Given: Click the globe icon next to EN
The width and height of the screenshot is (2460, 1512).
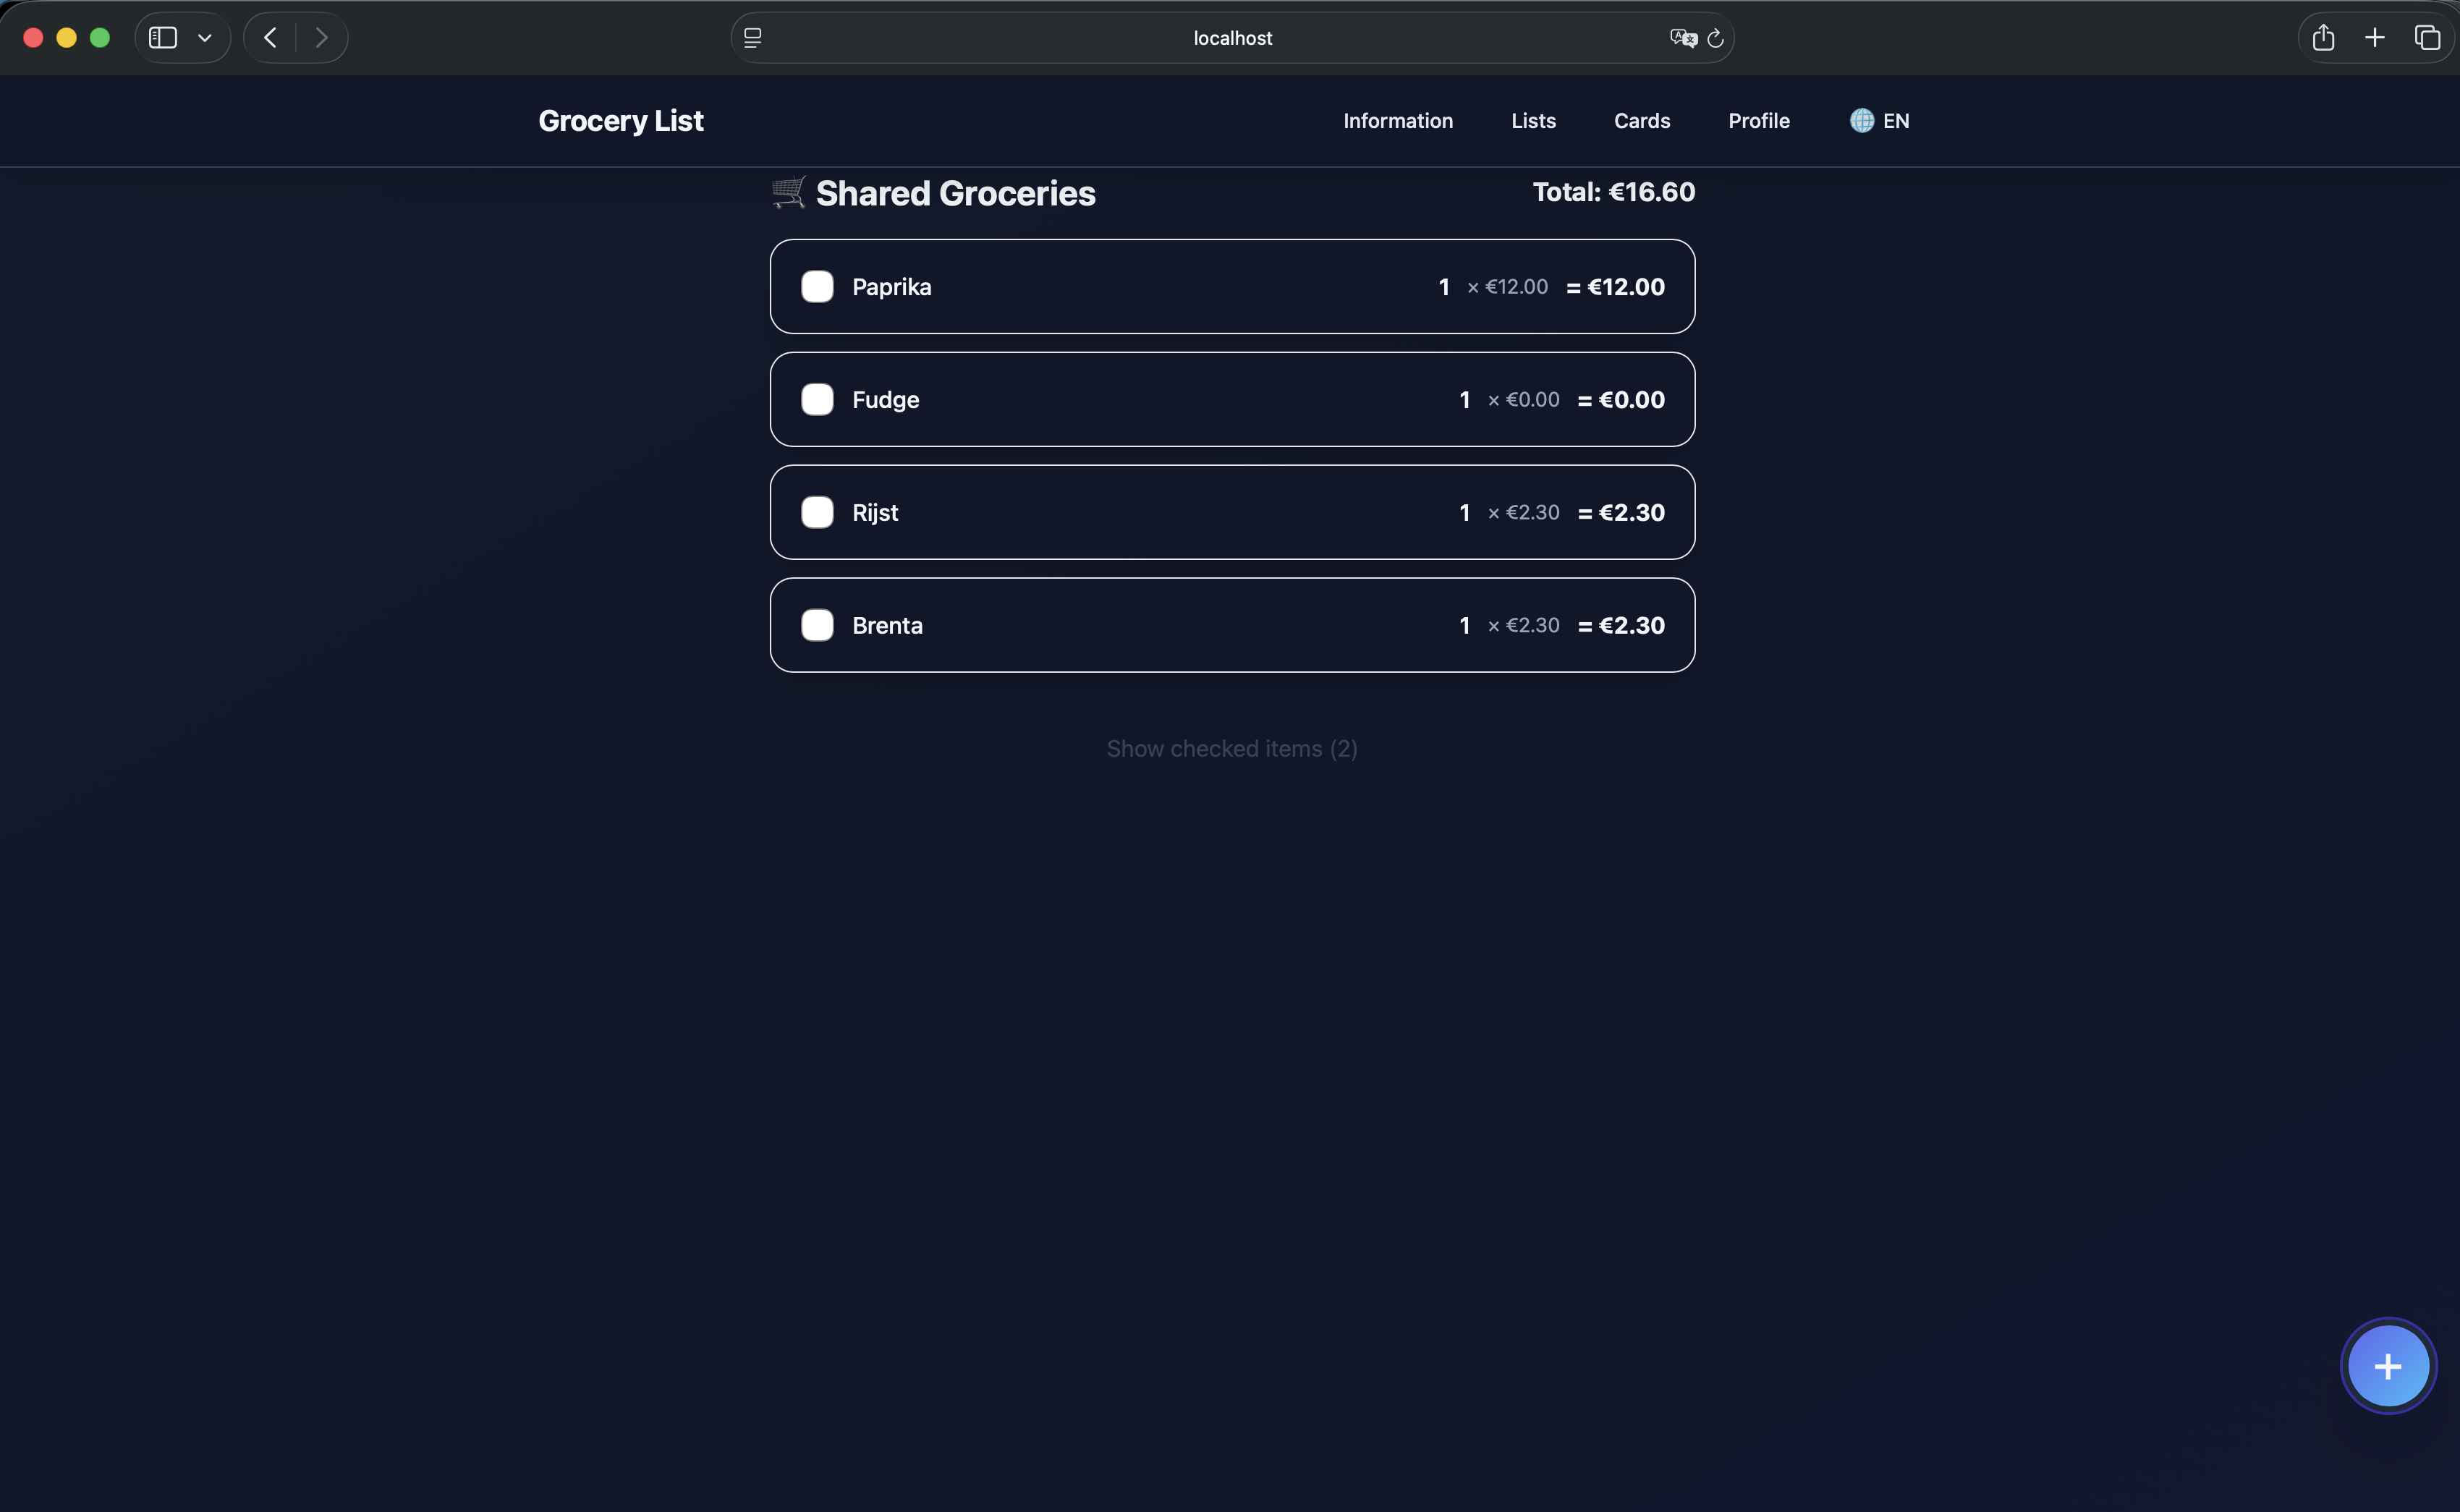Looking at the screenshot, I should click(1861, 120).
